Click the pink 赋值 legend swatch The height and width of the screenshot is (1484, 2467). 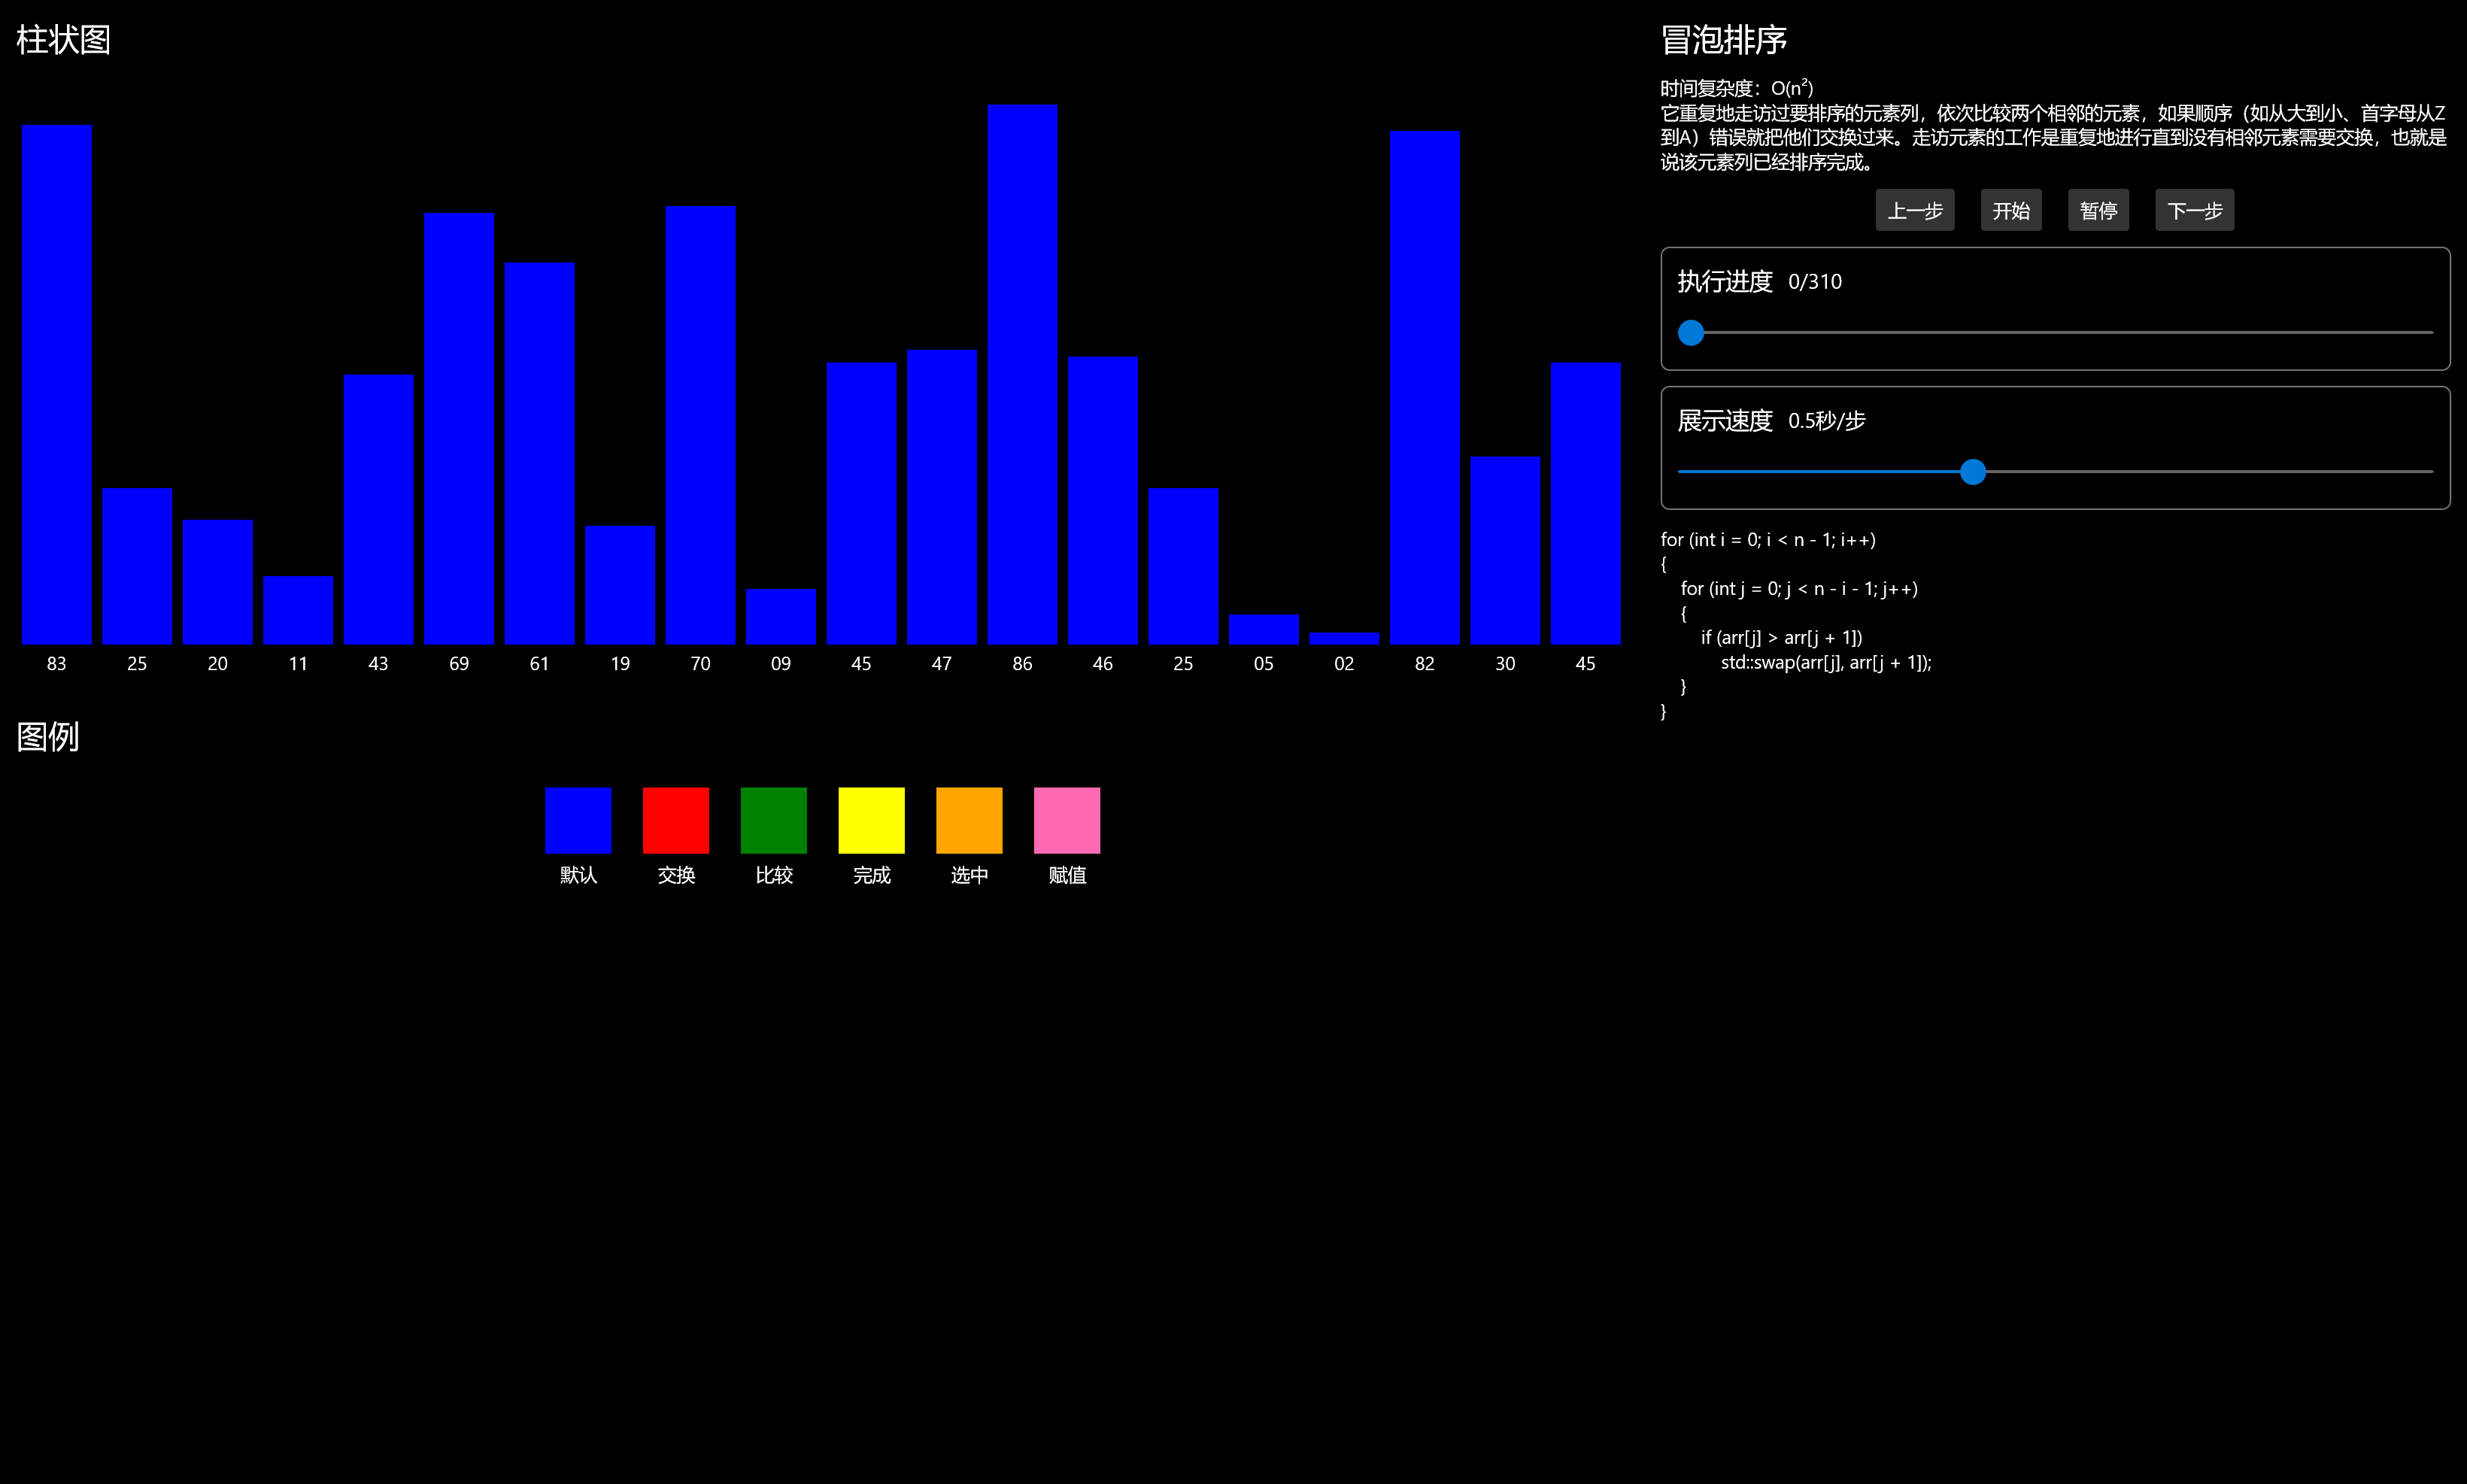[x=1066, y=820]
